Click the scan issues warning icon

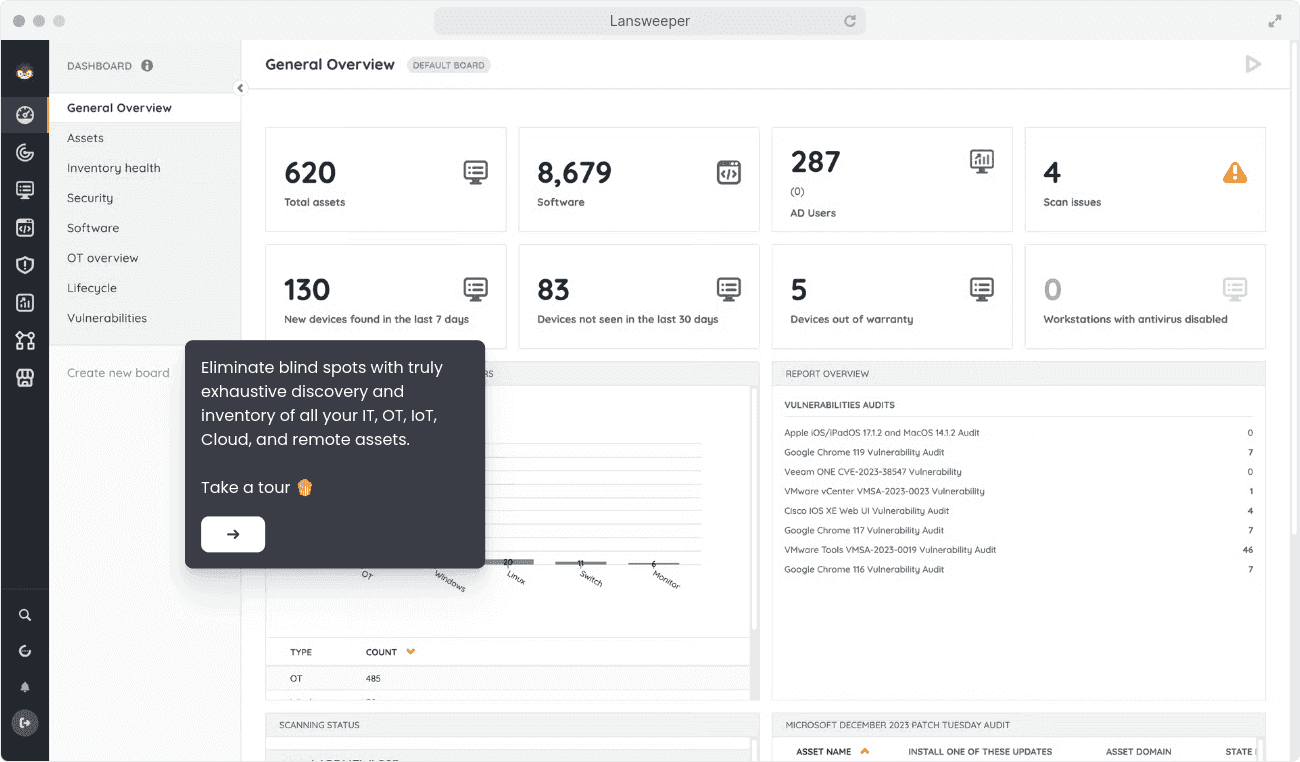coord(1235,172)
